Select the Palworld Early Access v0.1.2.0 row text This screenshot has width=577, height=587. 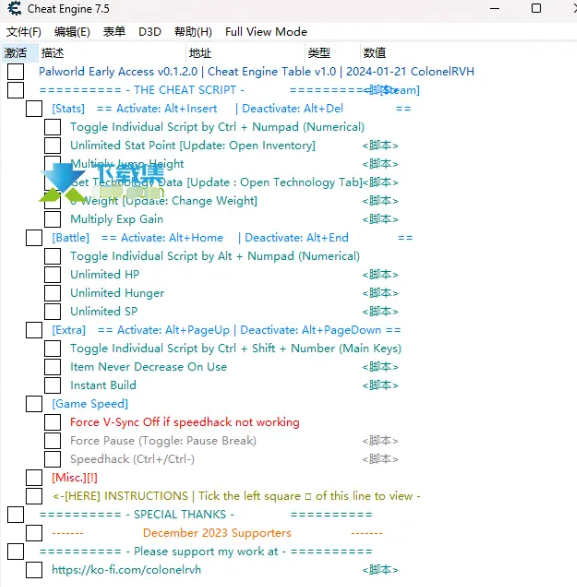[256, 72]
